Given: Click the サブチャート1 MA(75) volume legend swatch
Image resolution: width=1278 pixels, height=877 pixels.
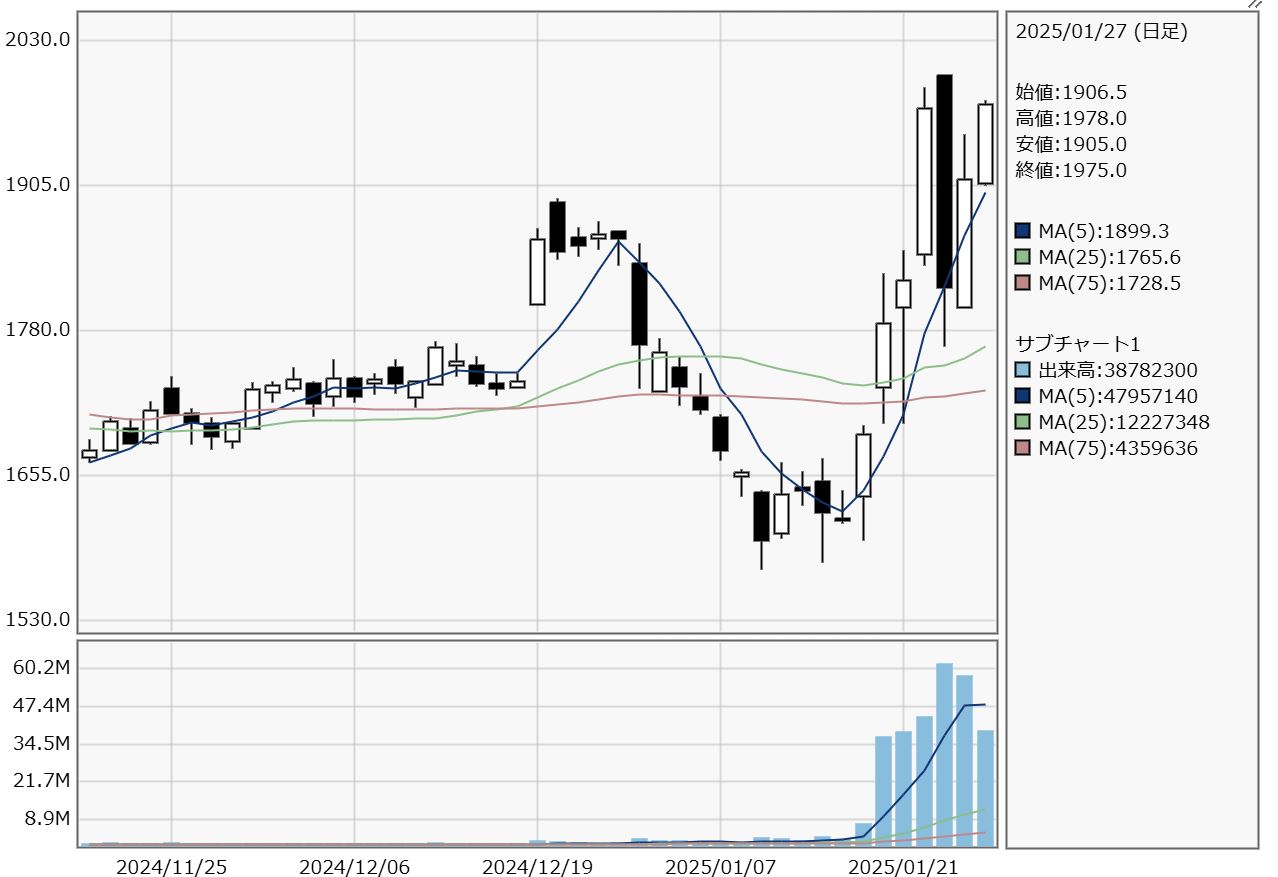Looking at the screenshot, I should point(1023,449).
